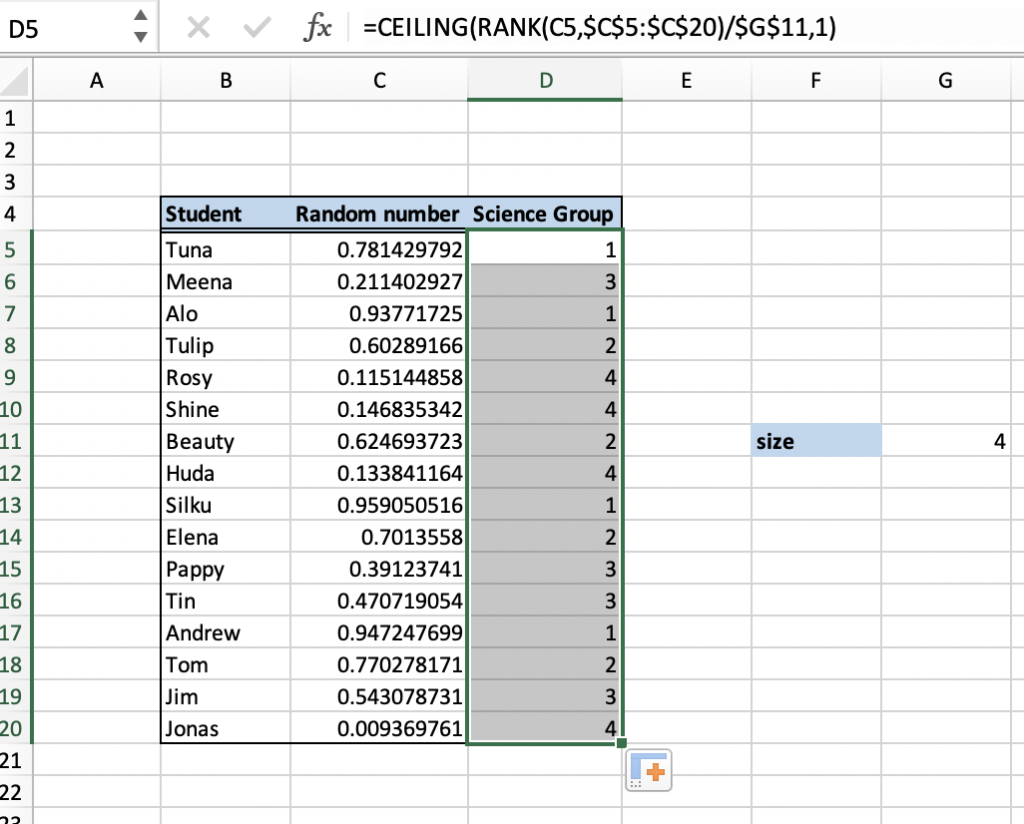Select the column A header
The height and width of the screenshot is (824, 1024).
coord(96,79)
